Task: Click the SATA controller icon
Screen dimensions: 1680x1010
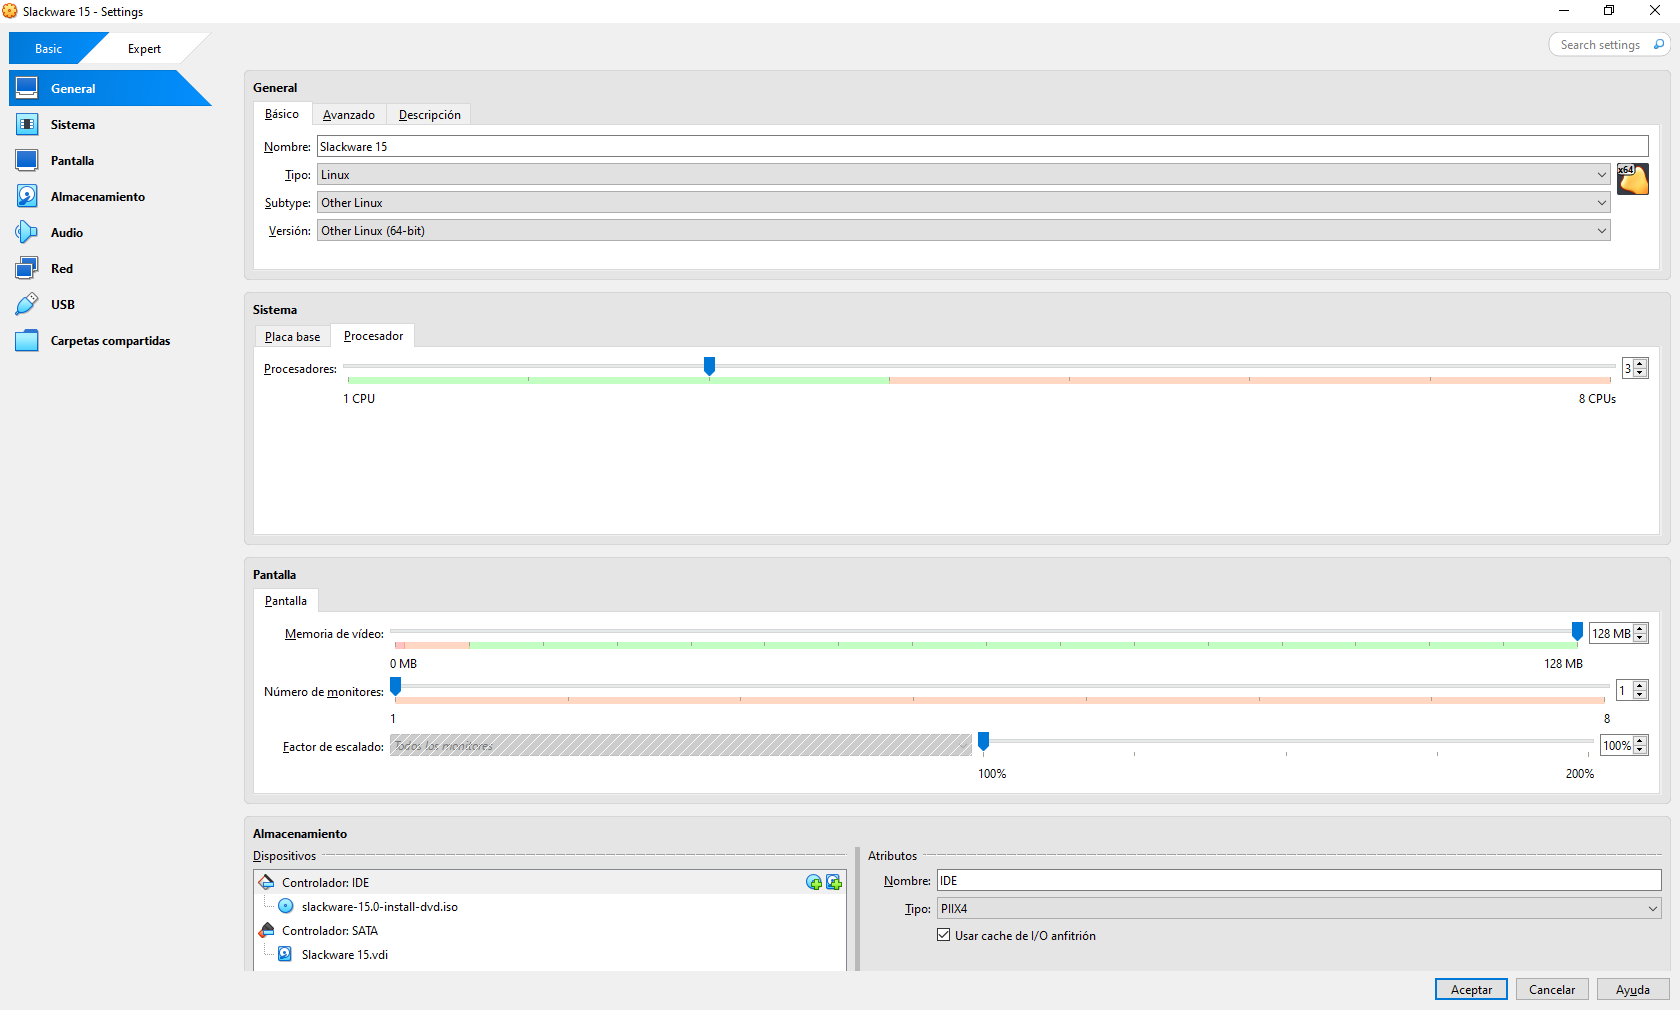Action: coord(267,930)
